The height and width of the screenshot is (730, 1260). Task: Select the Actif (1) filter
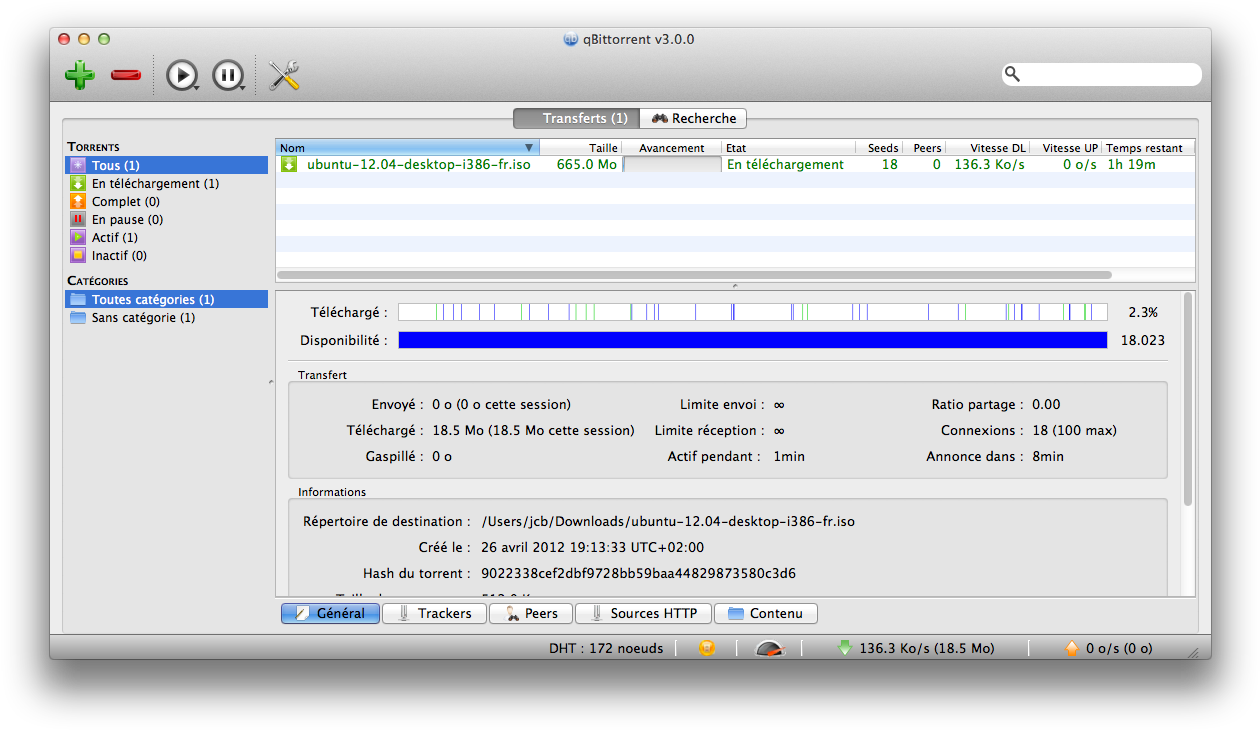tap(167, 237)
